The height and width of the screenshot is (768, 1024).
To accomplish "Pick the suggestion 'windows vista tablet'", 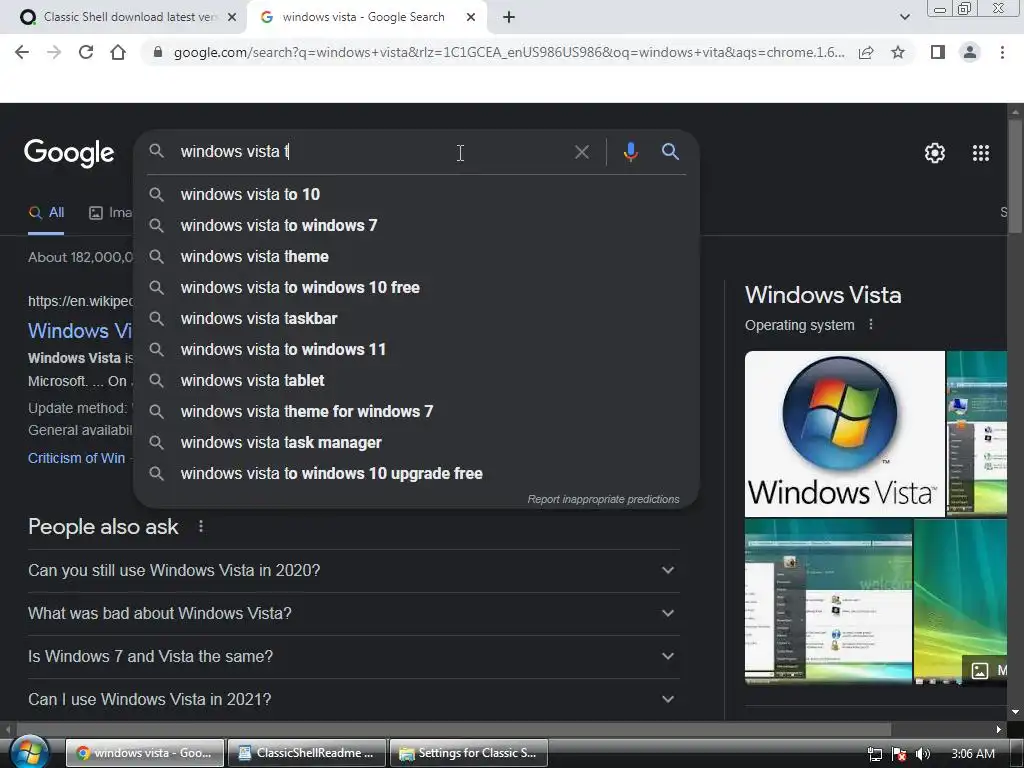I will (x=416, y=381).
